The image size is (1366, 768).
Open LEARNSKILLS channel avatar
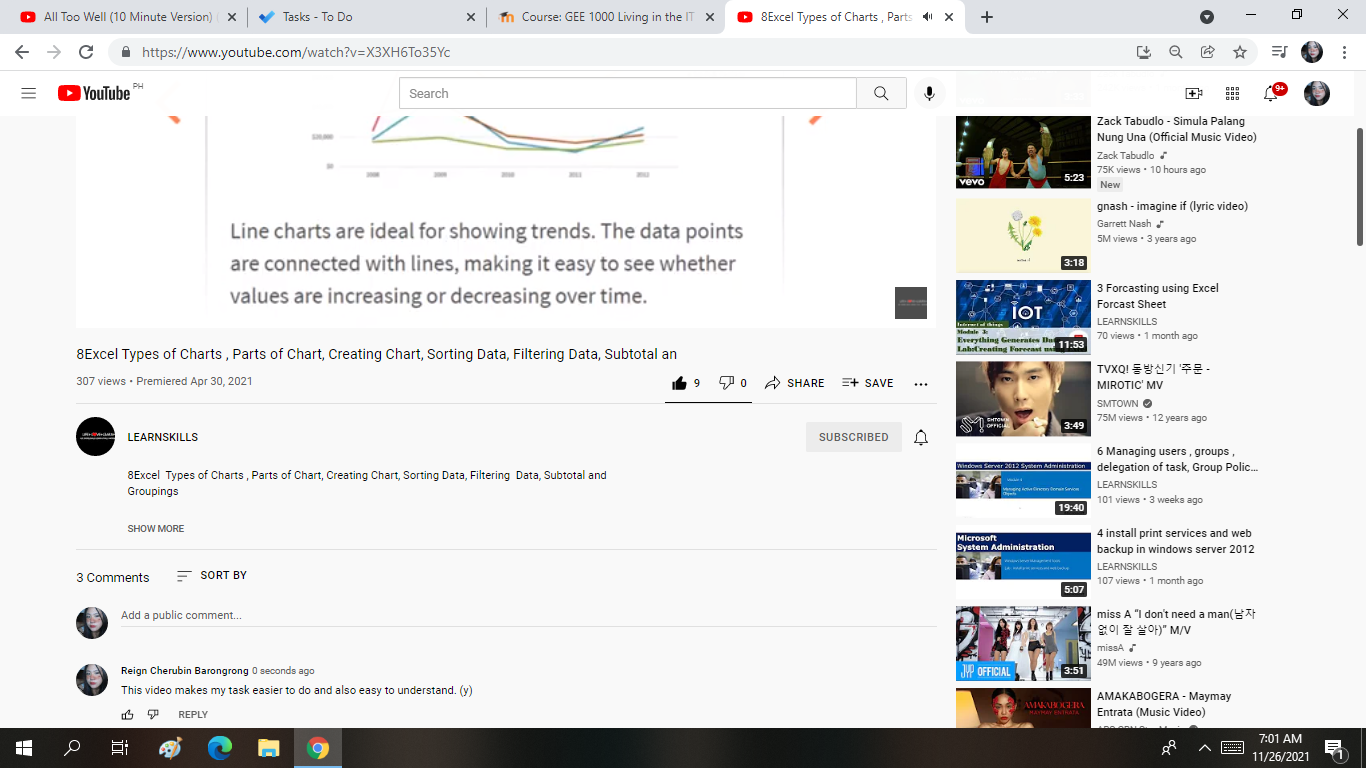tap(96, 437)
